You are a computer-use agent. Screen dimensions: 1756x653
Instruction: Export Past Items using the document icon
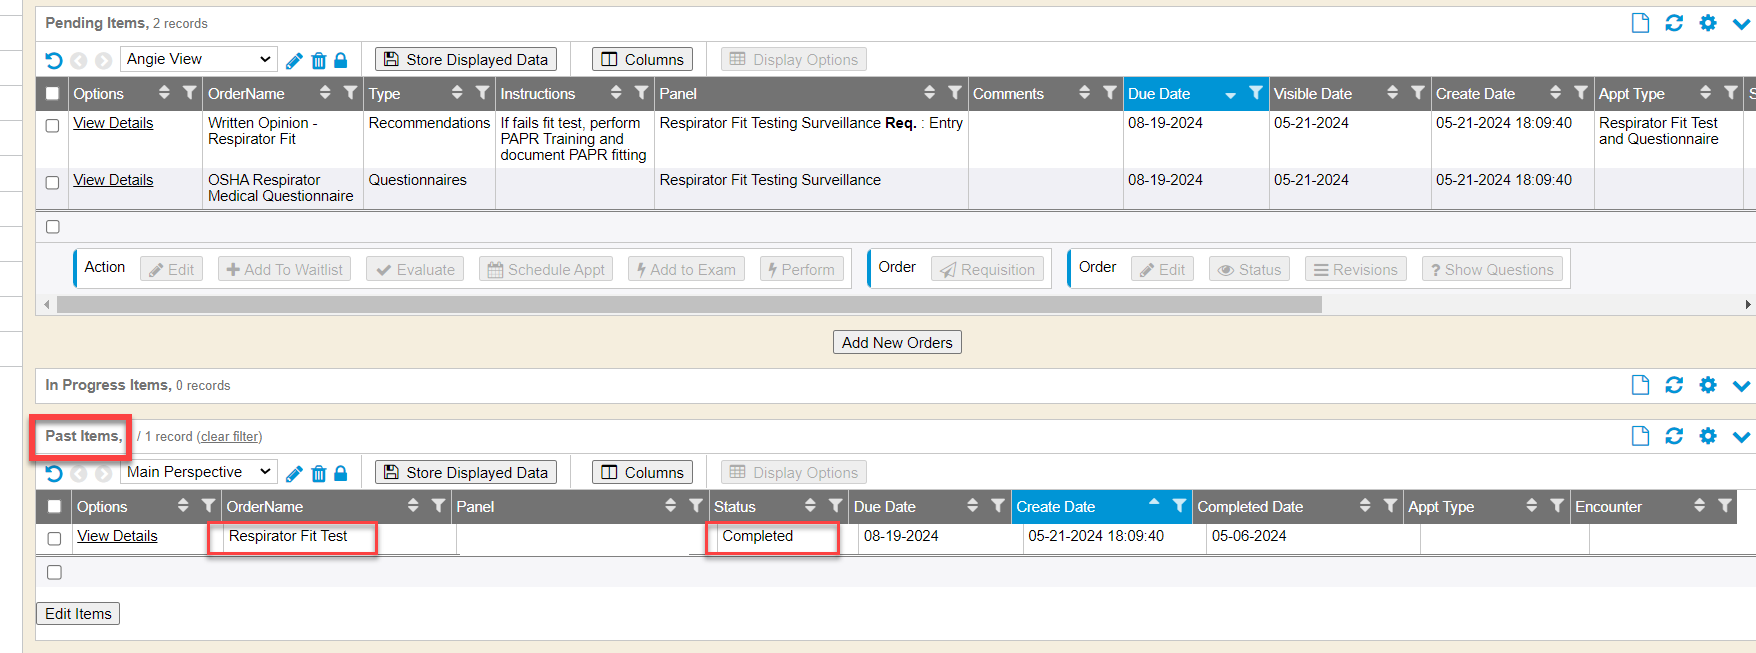tap(1640, 436)
